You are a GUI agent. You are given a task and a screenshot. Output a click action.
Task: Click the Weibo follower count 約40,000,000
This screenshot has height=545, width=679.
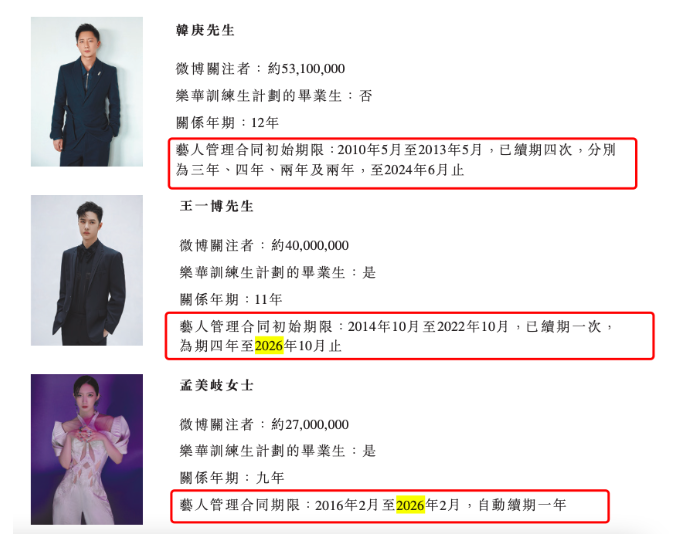(x=310, y=245)
